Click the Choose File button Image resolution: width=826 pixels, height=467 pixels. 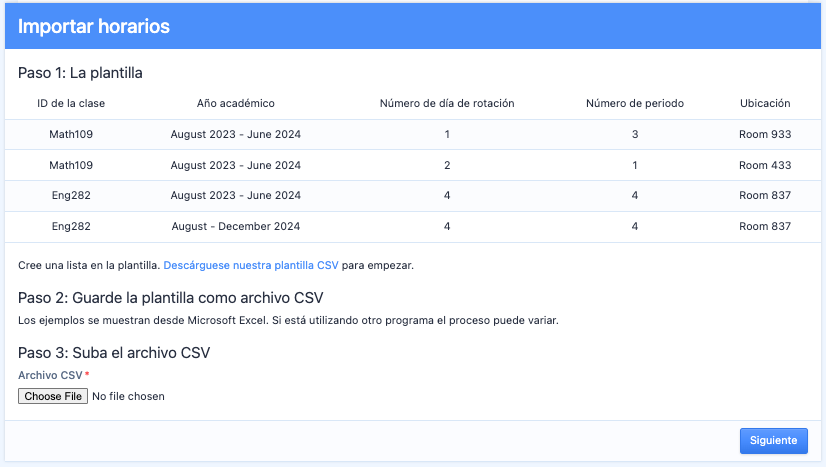pyautogui.click(x=53, y=396)
